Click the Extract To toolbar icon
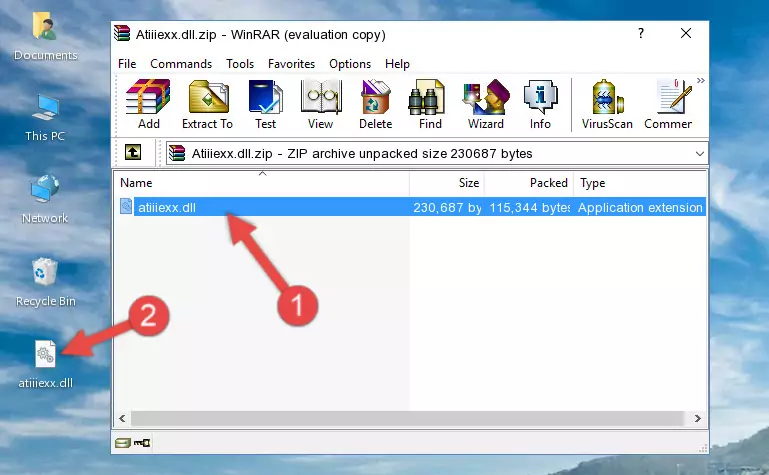The height and width of the screenshot is (475, 769). tap(207, 104)
